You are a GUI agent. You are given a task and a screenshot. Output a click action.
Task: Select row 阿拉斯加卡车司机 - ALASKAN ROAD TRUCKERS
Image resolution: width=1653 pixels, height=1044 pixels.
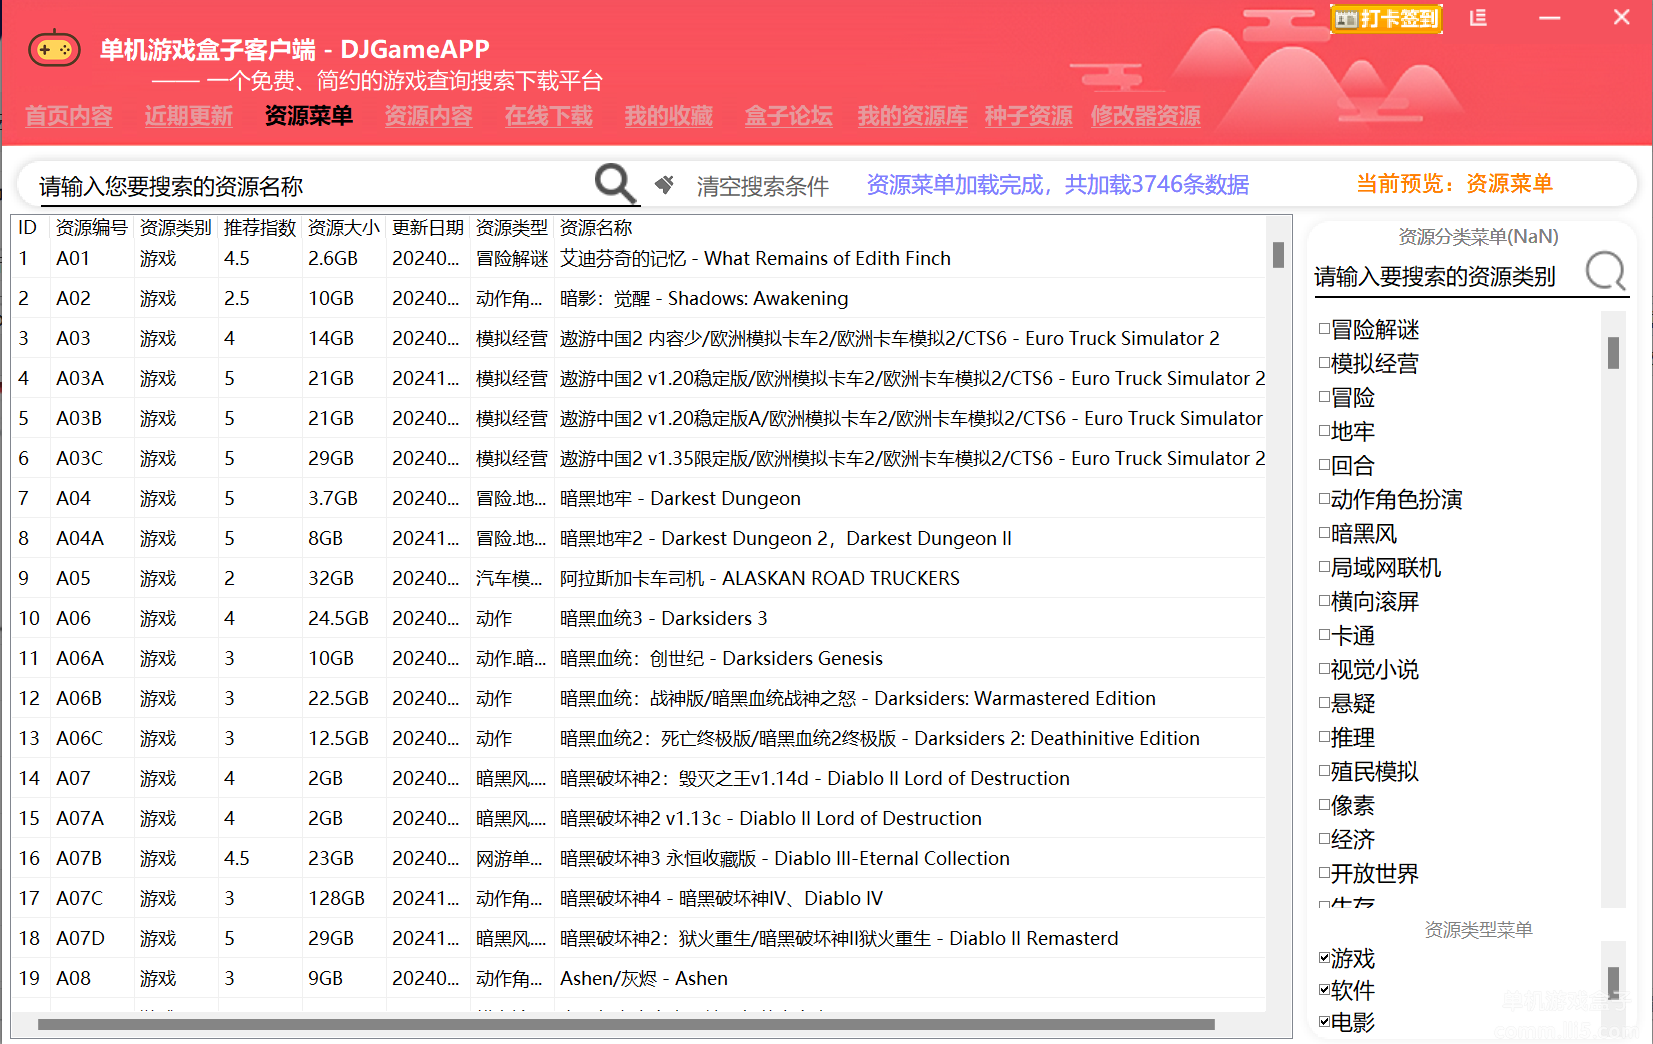pos(640,578)
